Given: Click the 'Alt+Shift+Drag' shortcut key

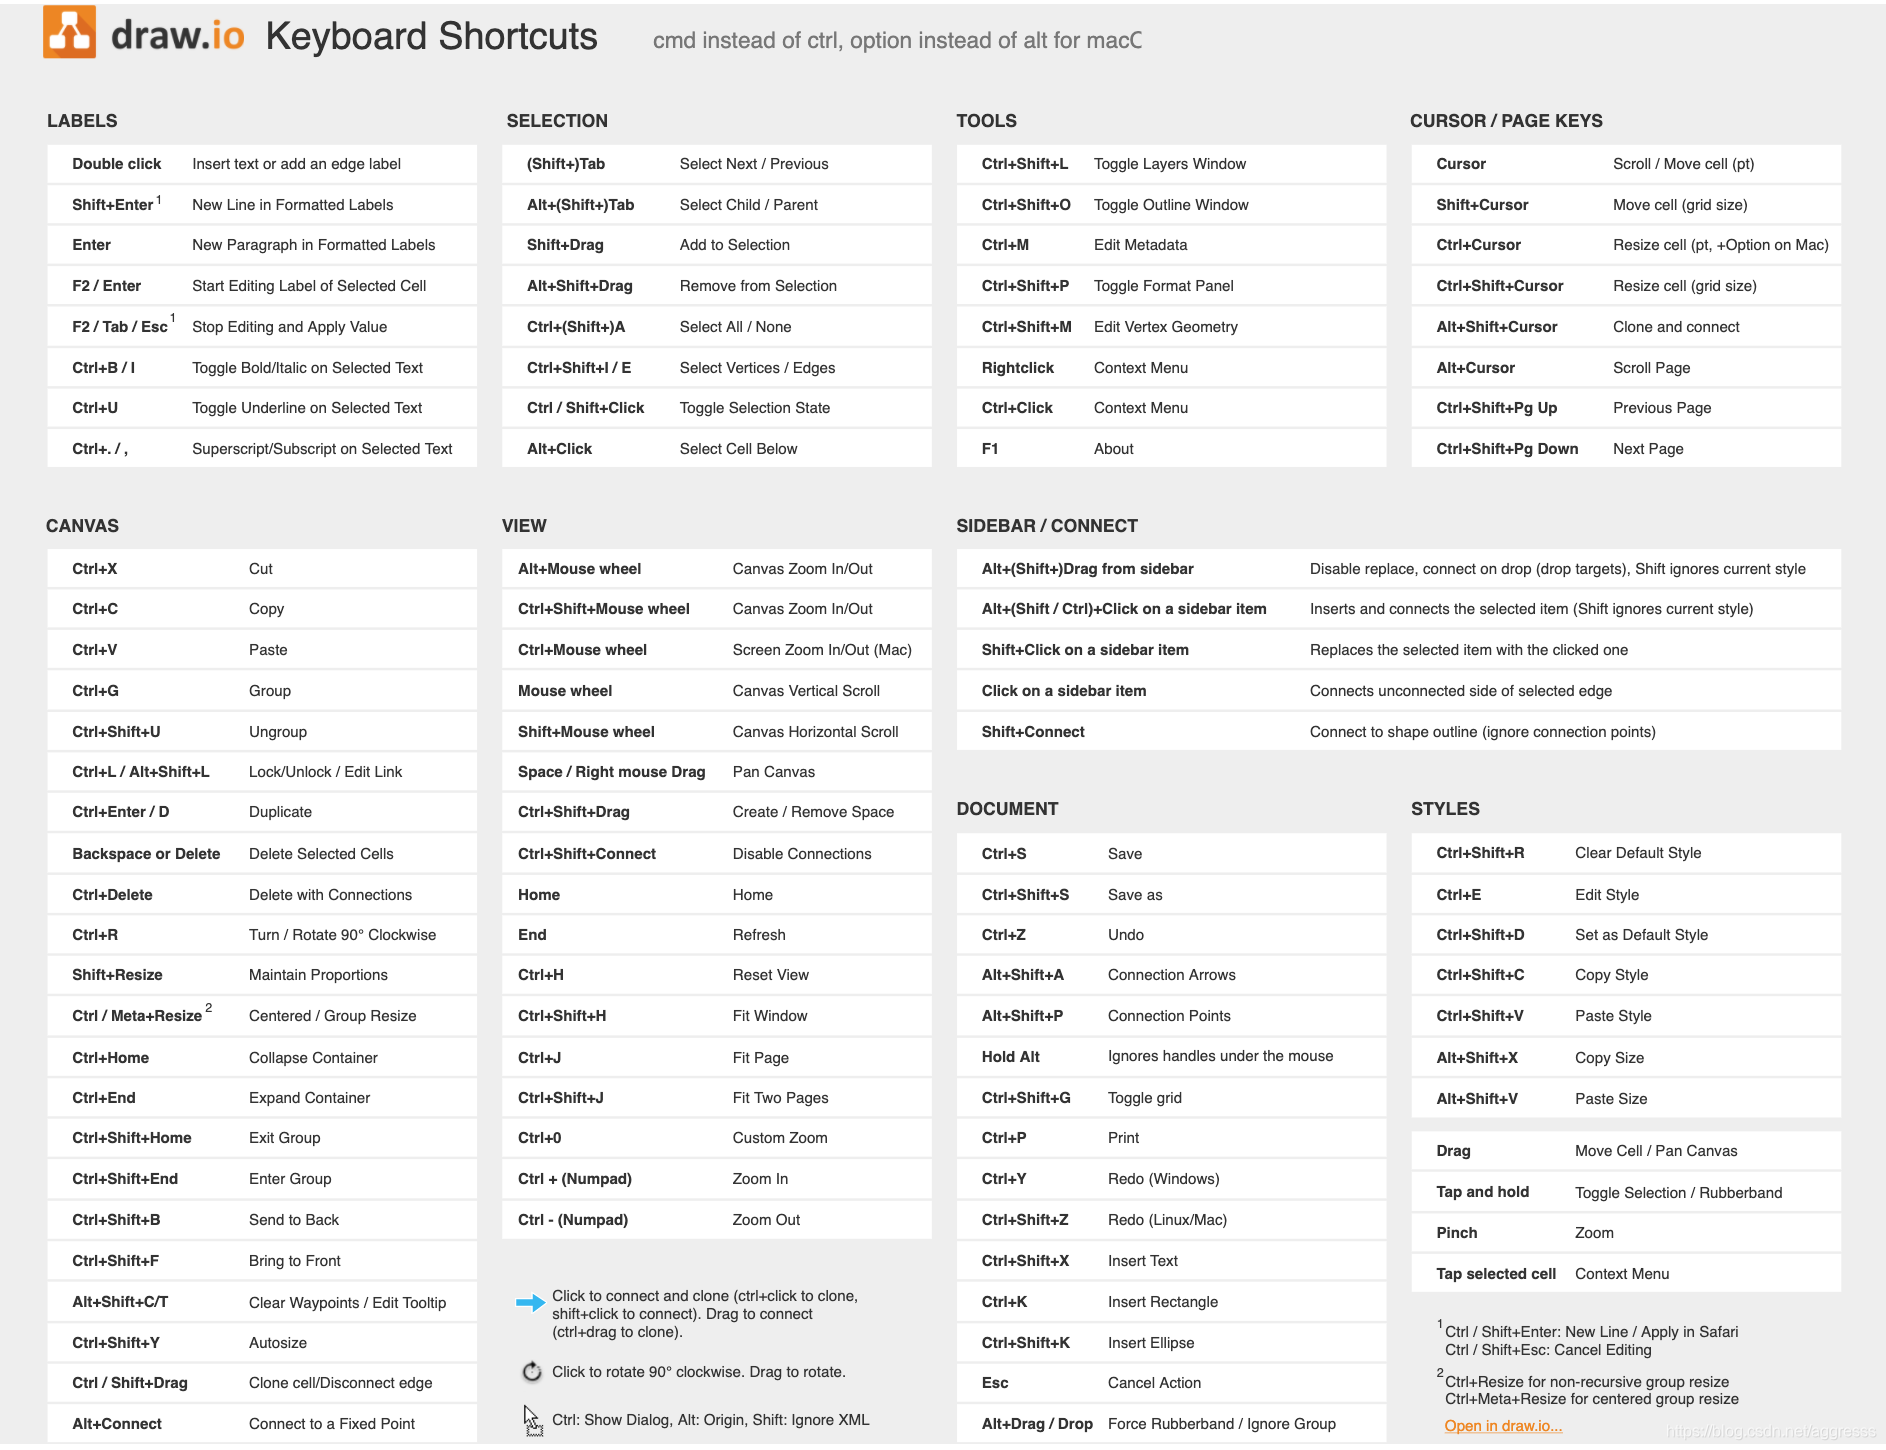Looking at the screenshot, I should tap(580, 286).
